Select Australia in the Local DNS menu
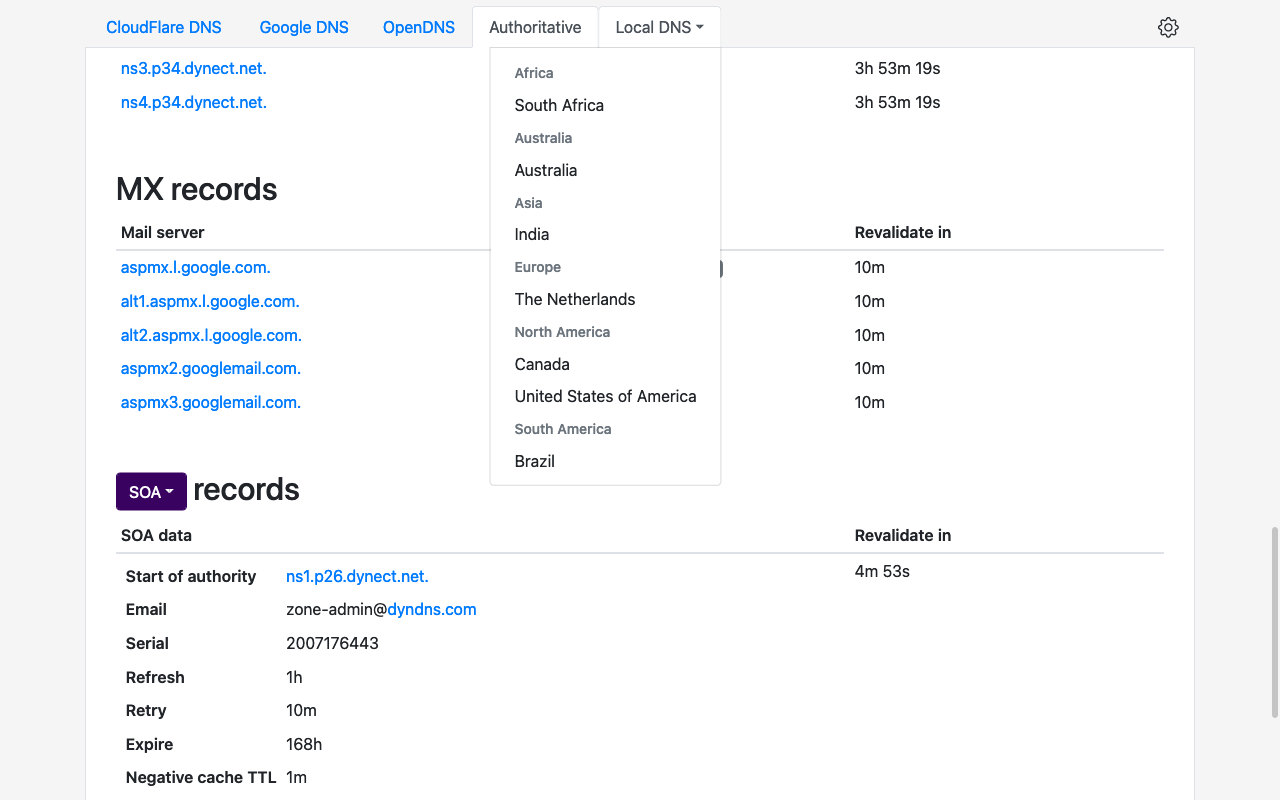The image size is (1280, 800). pos(546,170)
